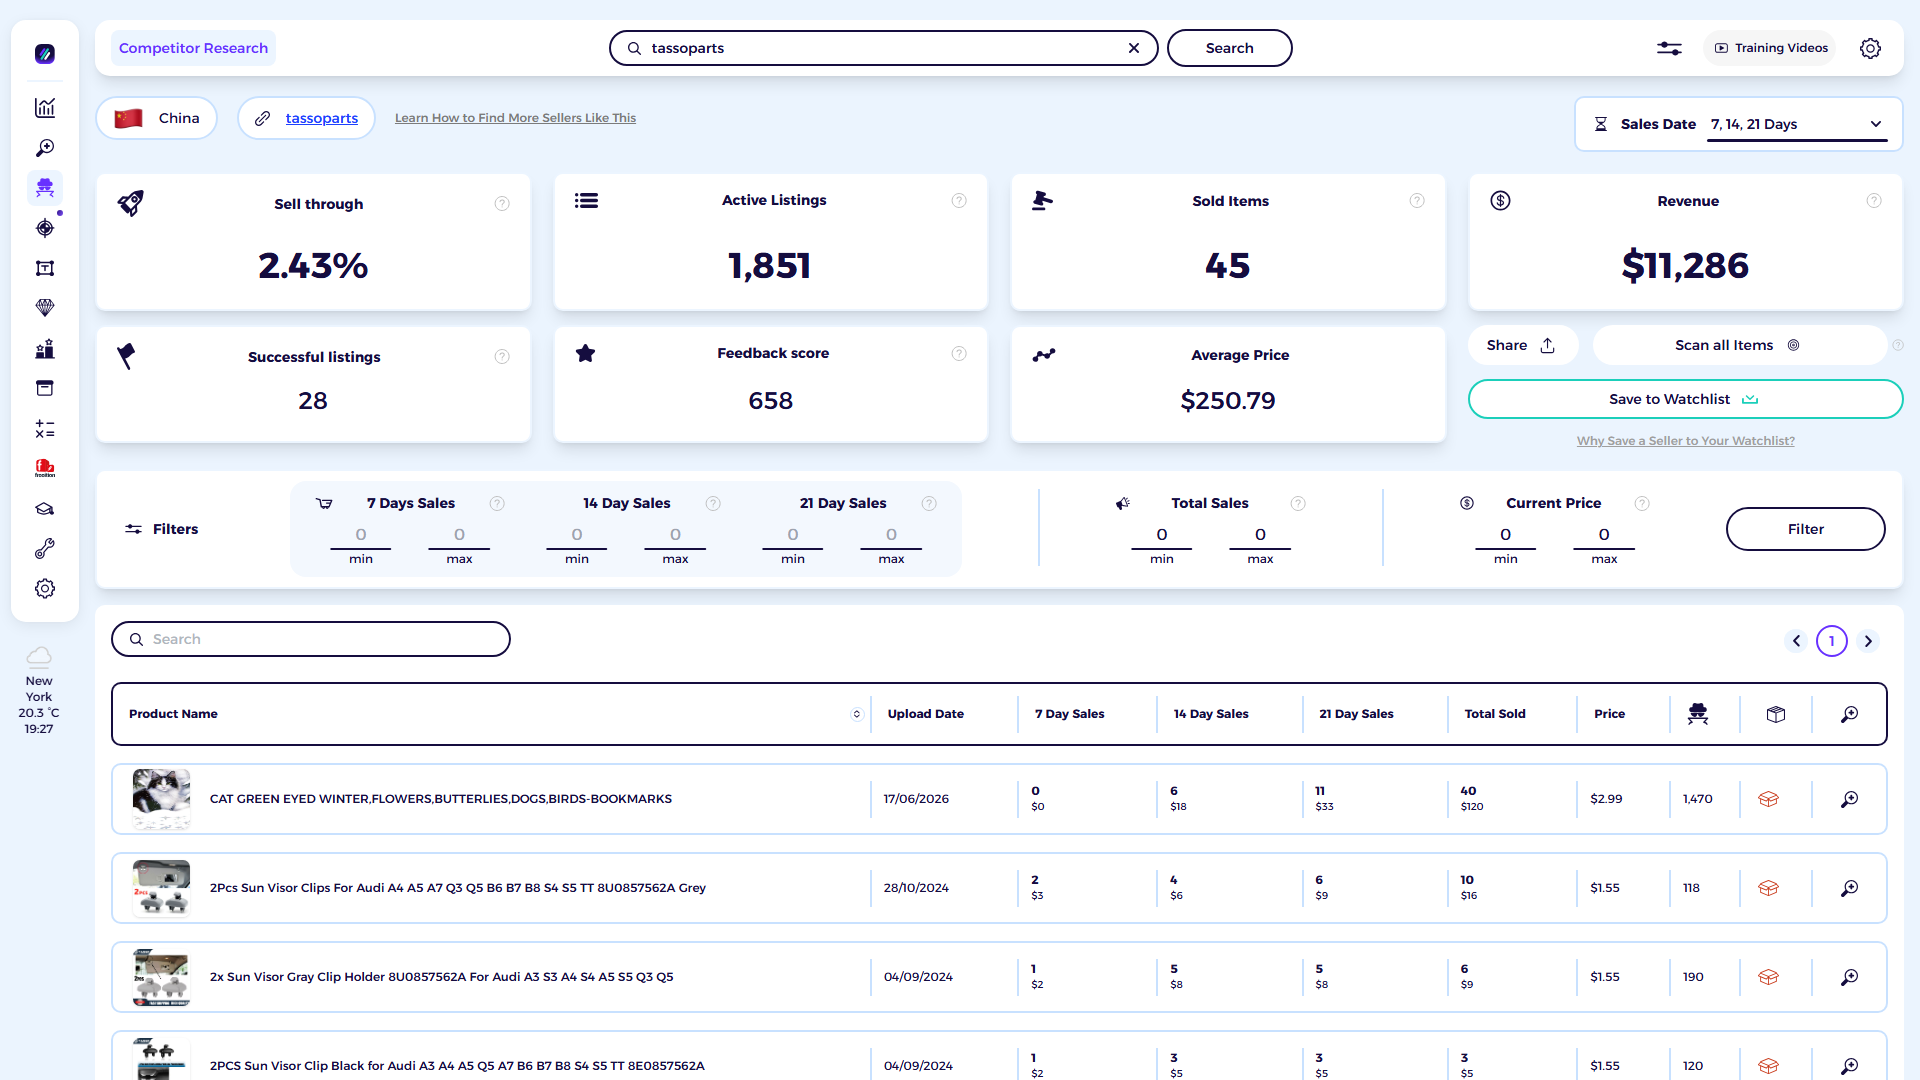Image resolution: width=1920 pixels, height=1080 pixels.
Task: Set the 14 Day Sales max field
Action: 675,535
